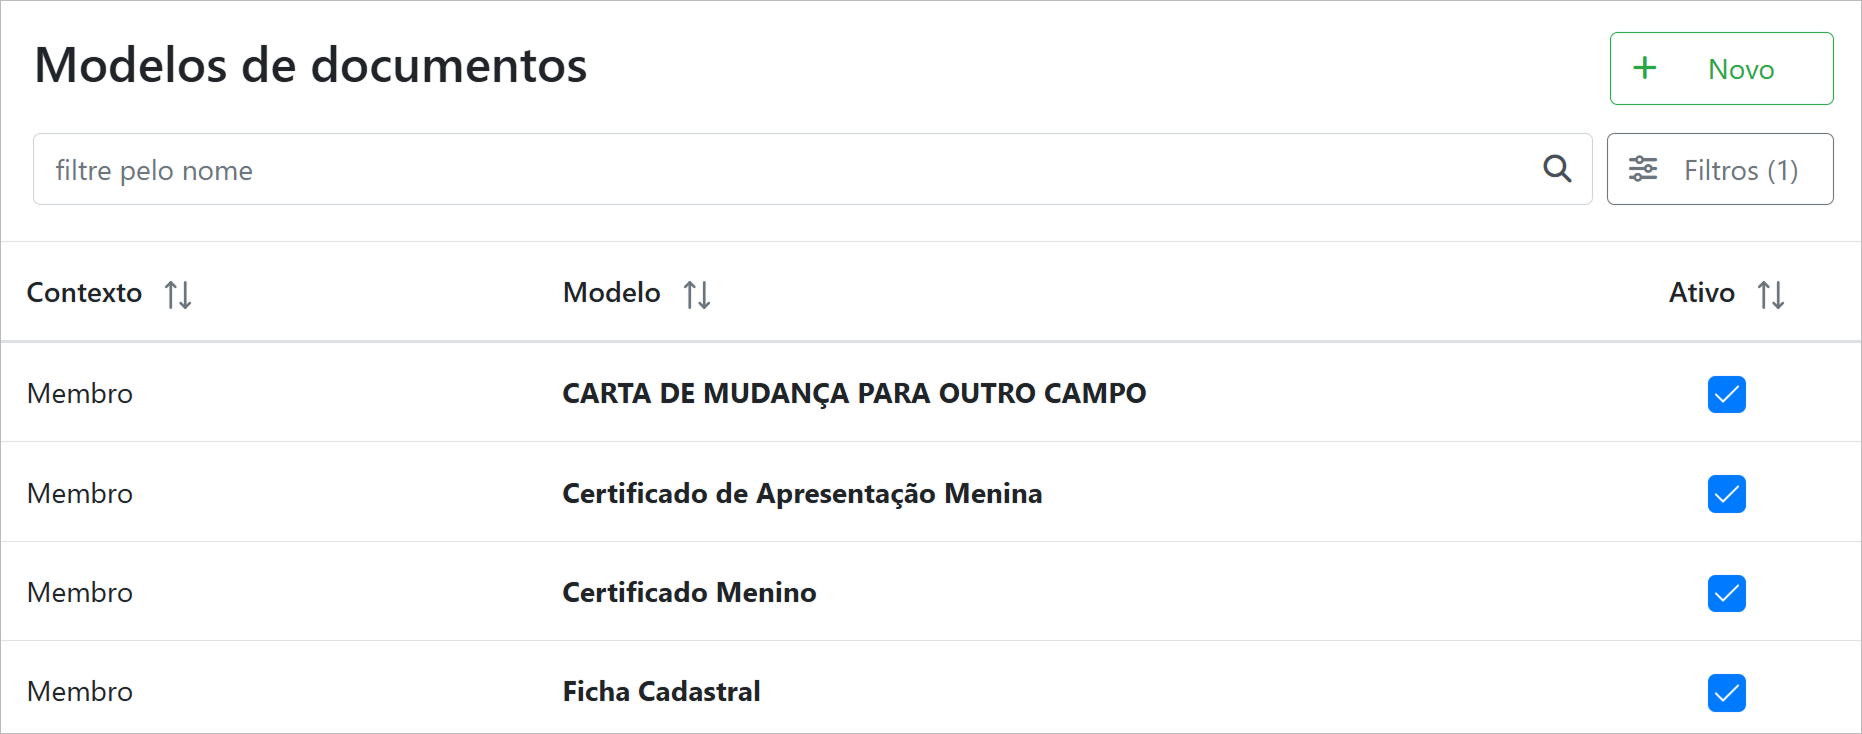Toggle Ativo for Certificado de Apresentação Menina
Screen dimensions: 1862x734
[1726, 494]
